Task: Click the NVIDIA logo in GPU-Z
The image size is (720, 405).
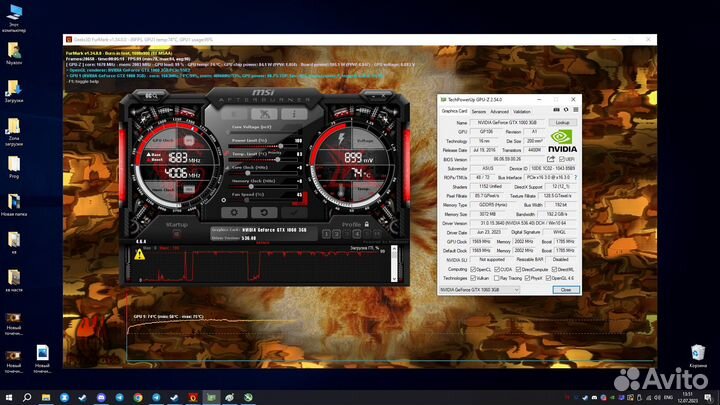Action: (562, 141)
